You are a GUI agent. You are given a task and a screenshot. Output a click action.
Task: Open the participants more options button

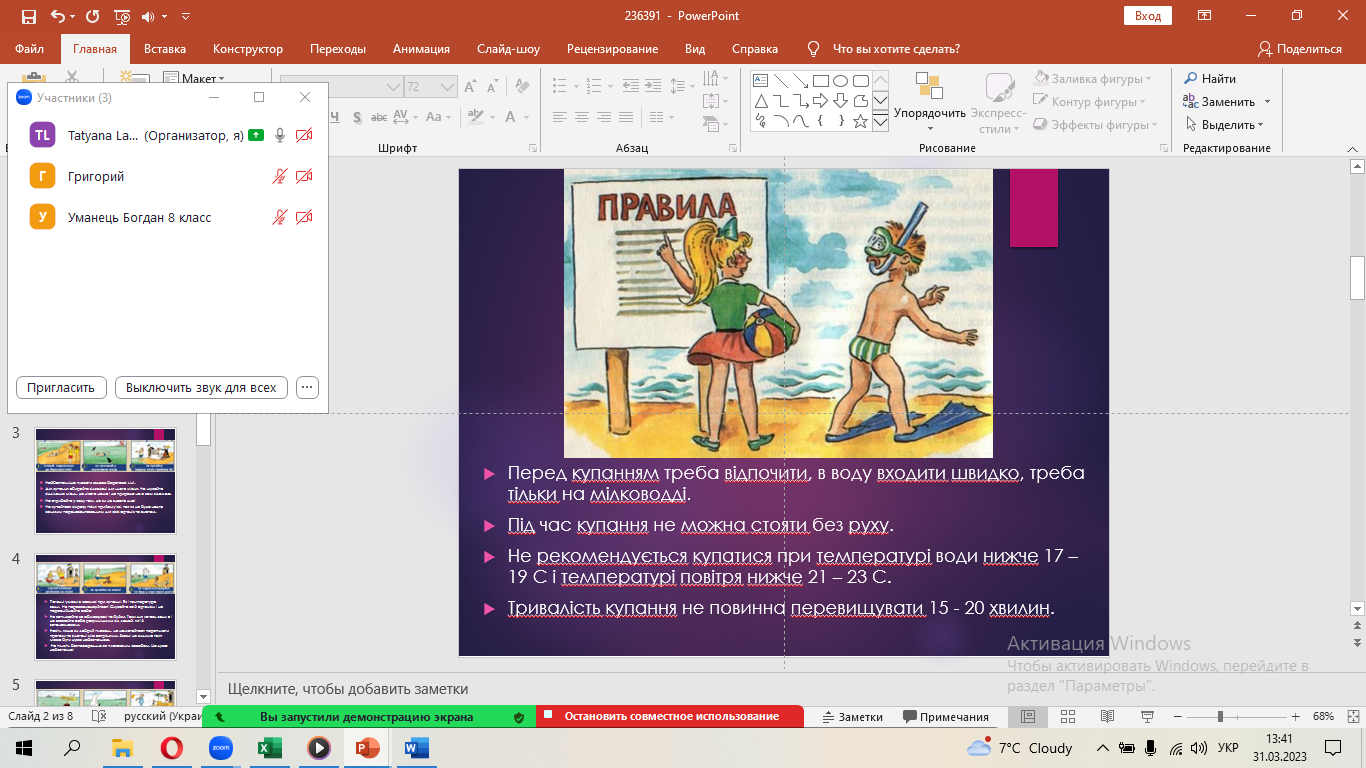[x=307, y=387]
